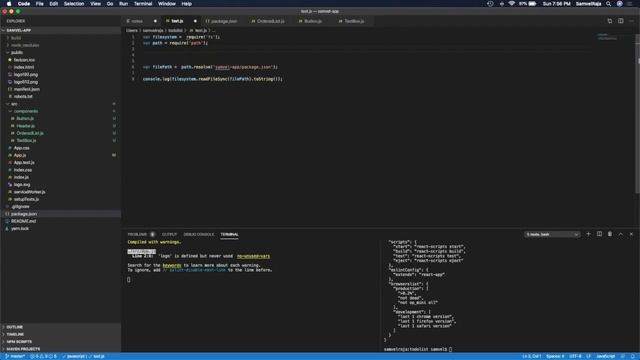
Task: Open serviceWorker.js in the explorer
Action: pos(60,192)
